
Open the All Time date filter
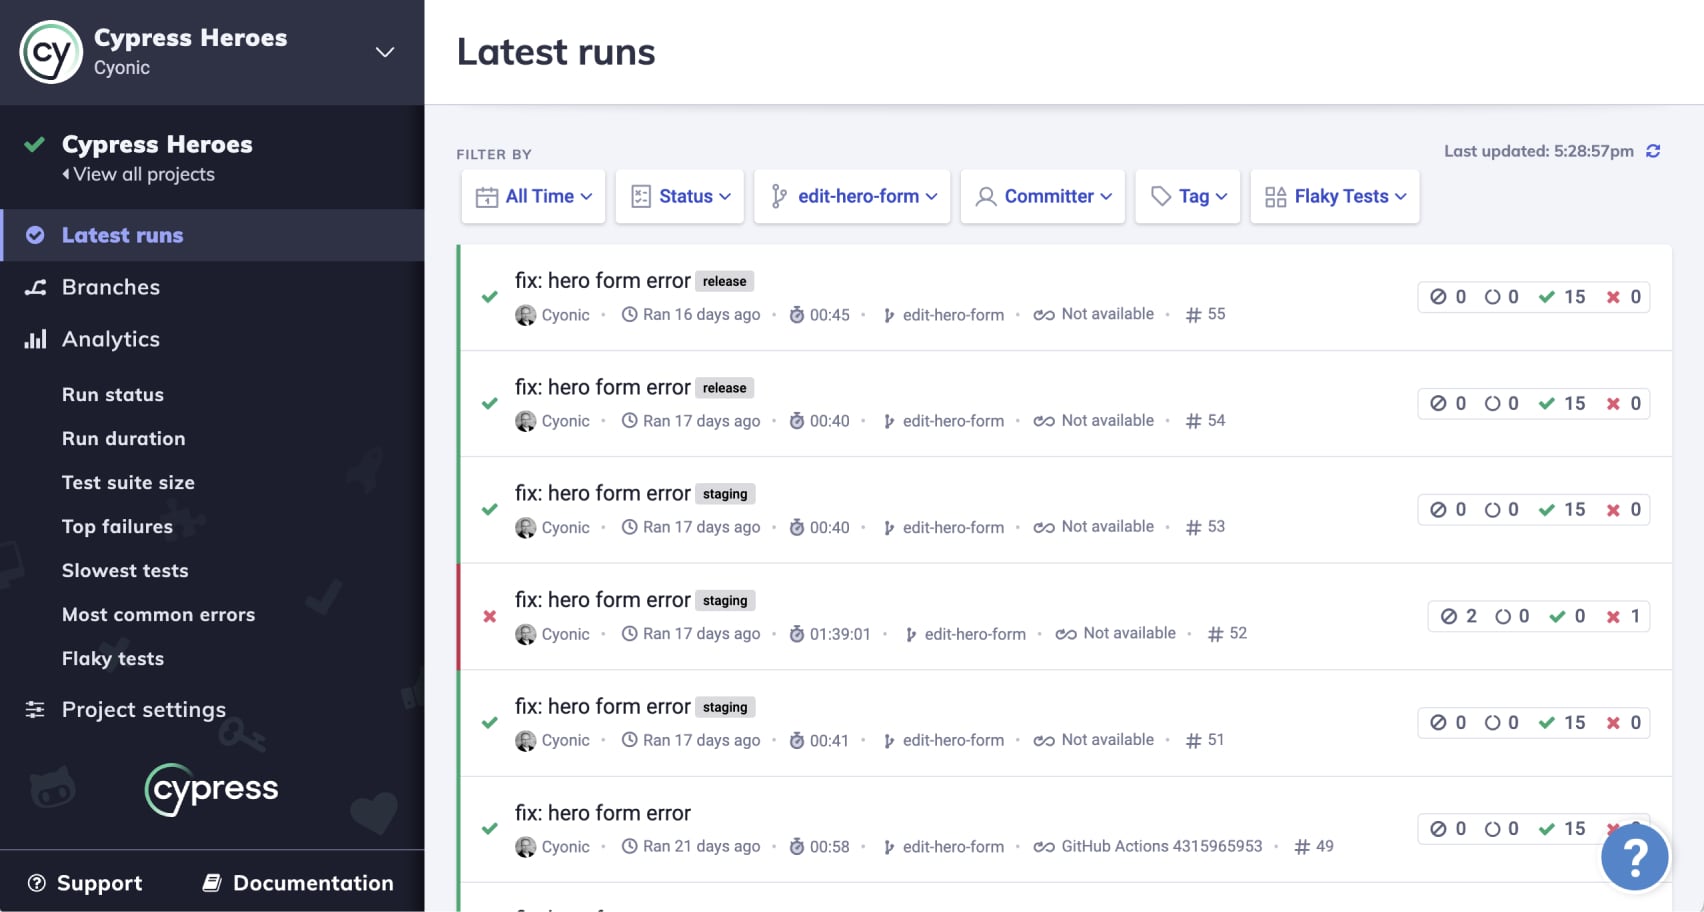533,197
